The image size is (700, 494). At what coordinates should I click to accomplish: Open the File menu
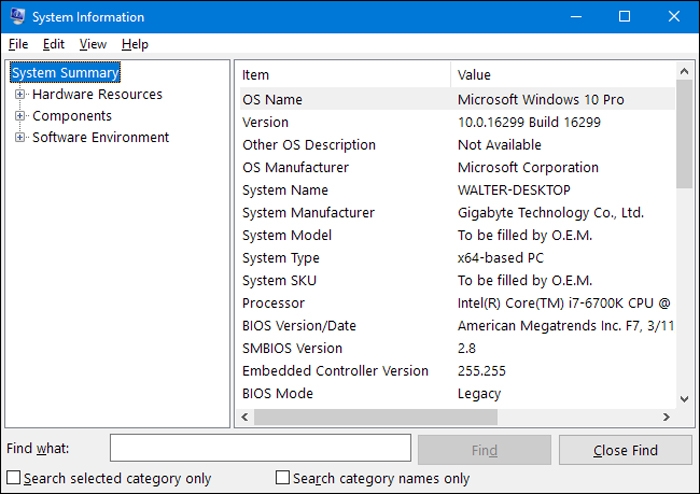pyautogui.click(x=18, y=44)
